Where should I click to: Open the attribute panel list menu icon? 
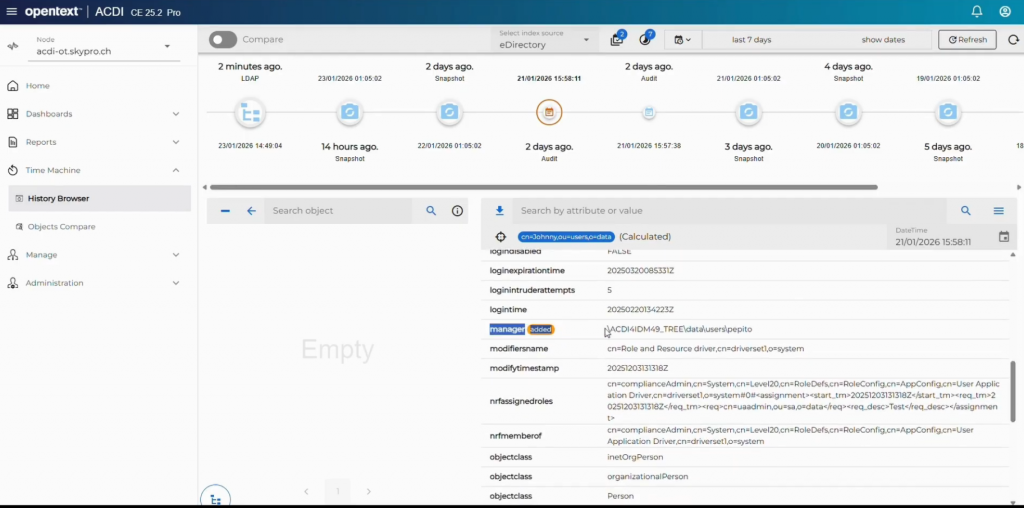click(999, 210)
